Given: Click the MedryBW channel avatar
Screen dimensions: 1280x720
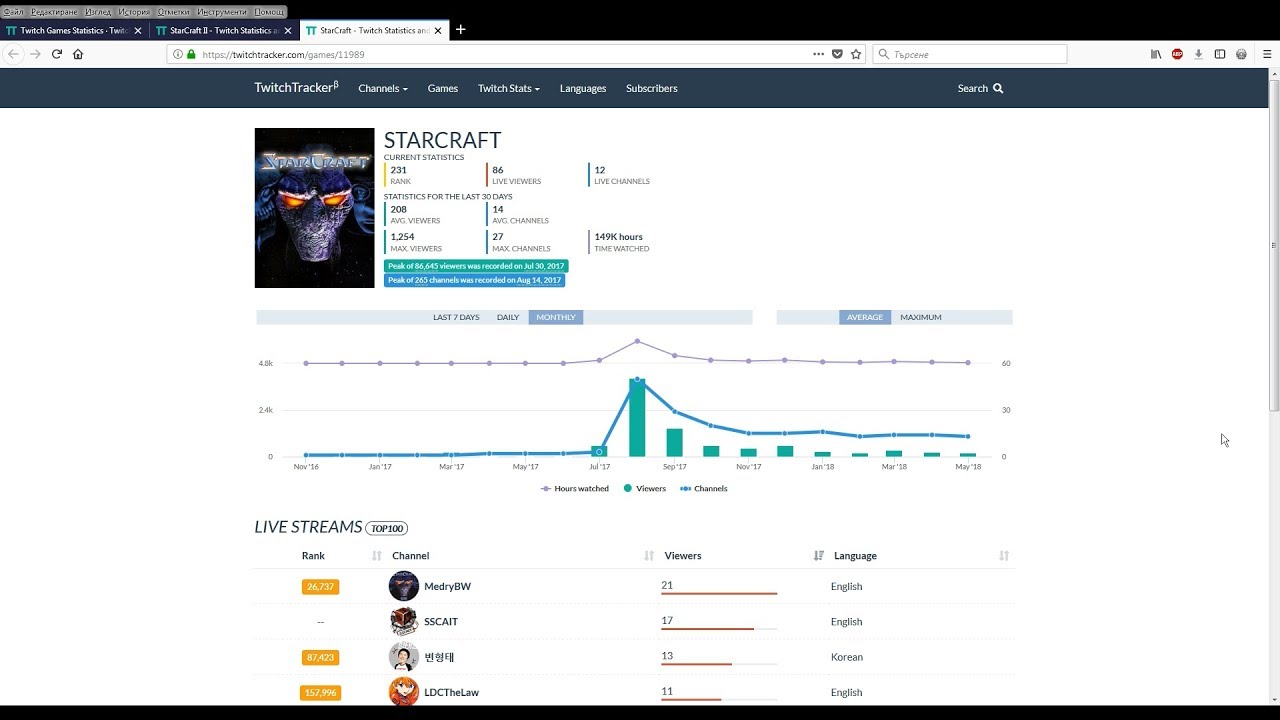Looking at the screenshot, I should [404, 586].
